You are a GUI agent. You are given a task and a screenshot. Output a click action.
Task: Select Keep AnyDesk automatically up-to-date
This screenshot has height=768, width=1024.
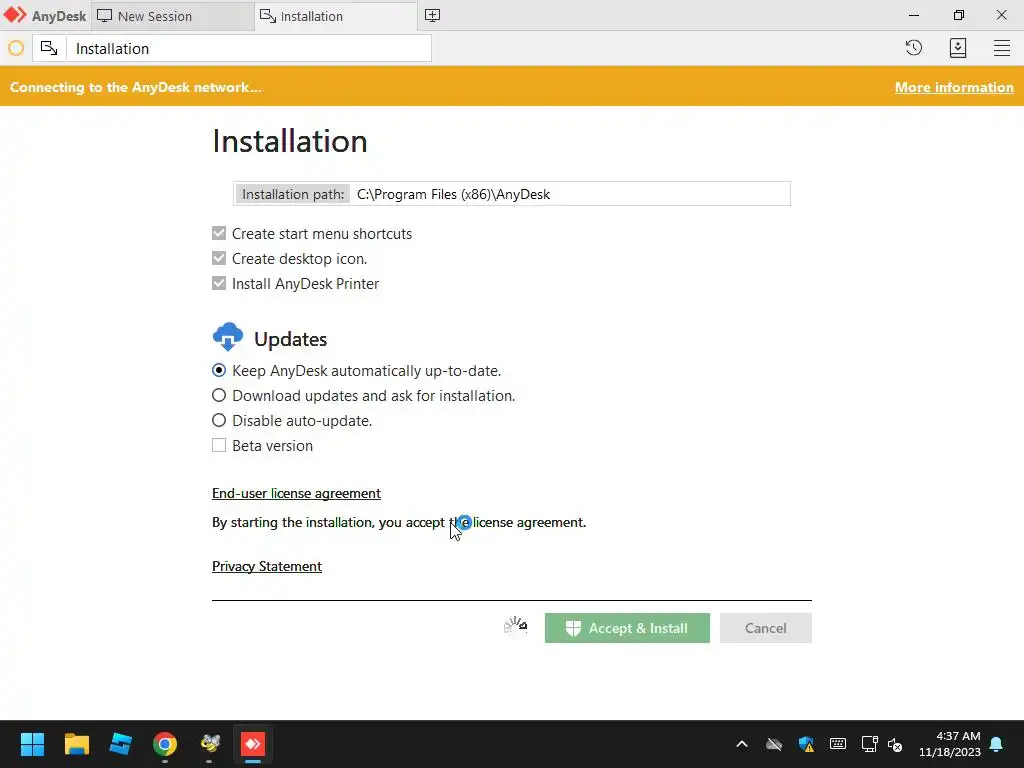click(x=219, y=370)
